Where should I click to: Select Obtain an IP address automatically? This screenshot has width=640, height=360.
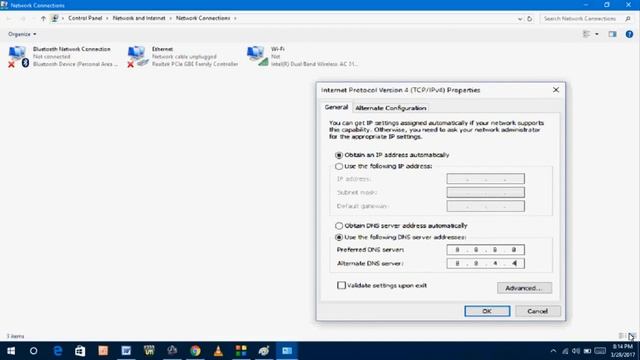click(x=339, y=155)
